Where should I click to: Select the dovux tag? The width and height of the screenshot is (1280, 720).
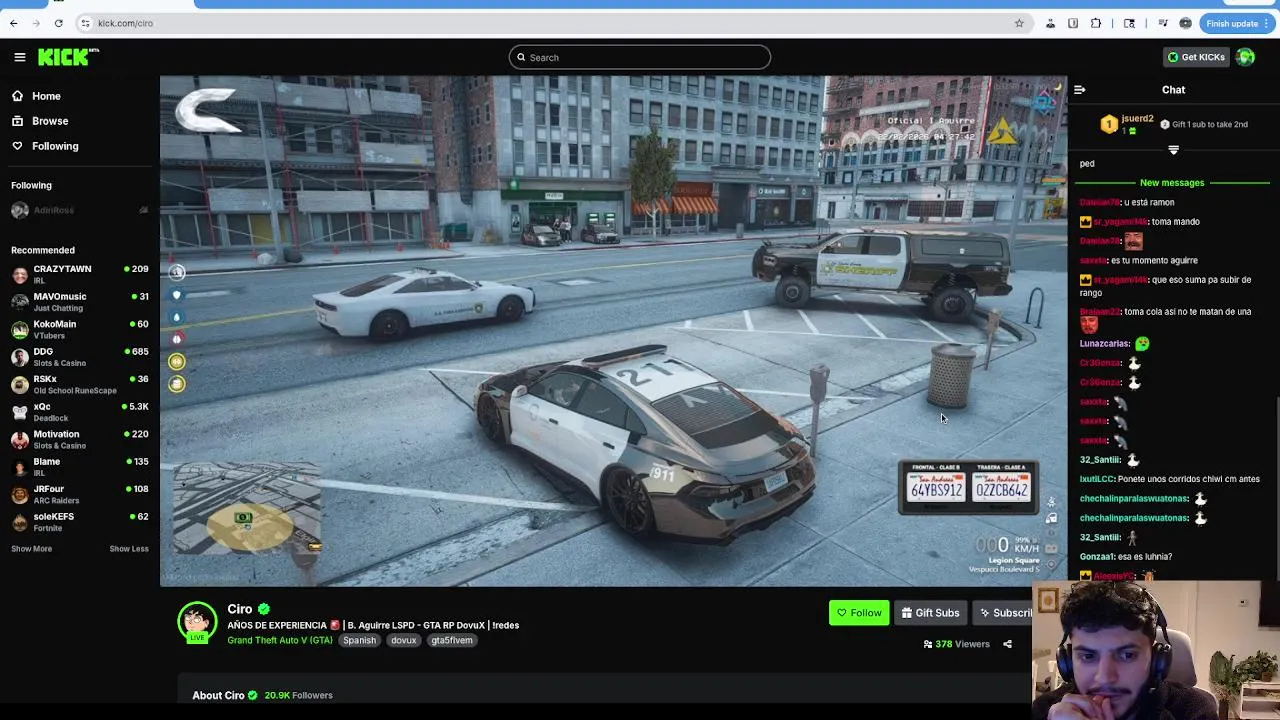[x=403, y=641]
